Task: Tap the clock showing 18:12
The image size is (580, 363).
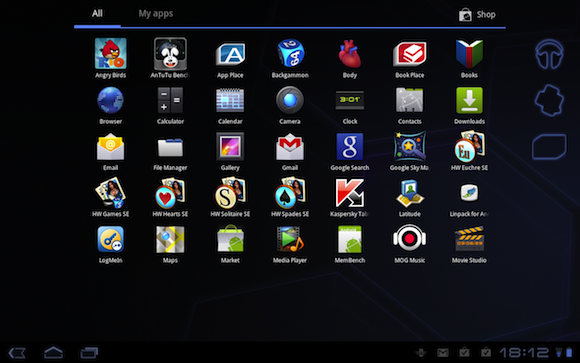Action: (x=525, y=352)
